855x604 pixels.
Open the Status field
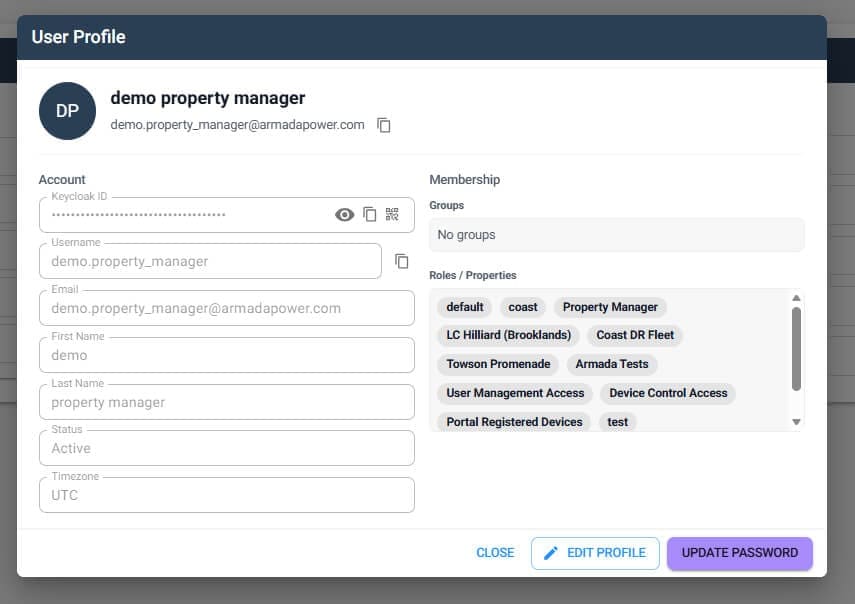[227, 448]
